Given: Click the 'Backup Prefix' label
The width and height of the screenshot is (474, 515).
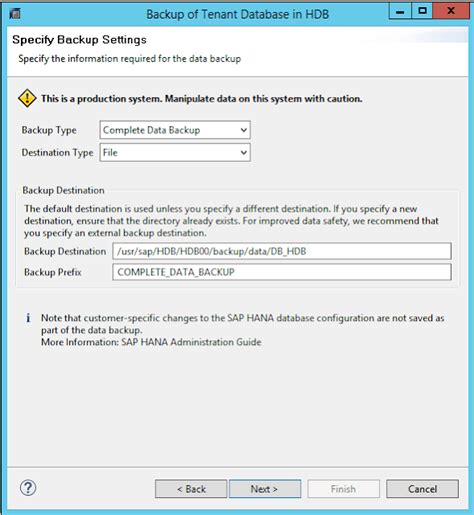Looking at the screenshot, I should click(x=53, y=272).
